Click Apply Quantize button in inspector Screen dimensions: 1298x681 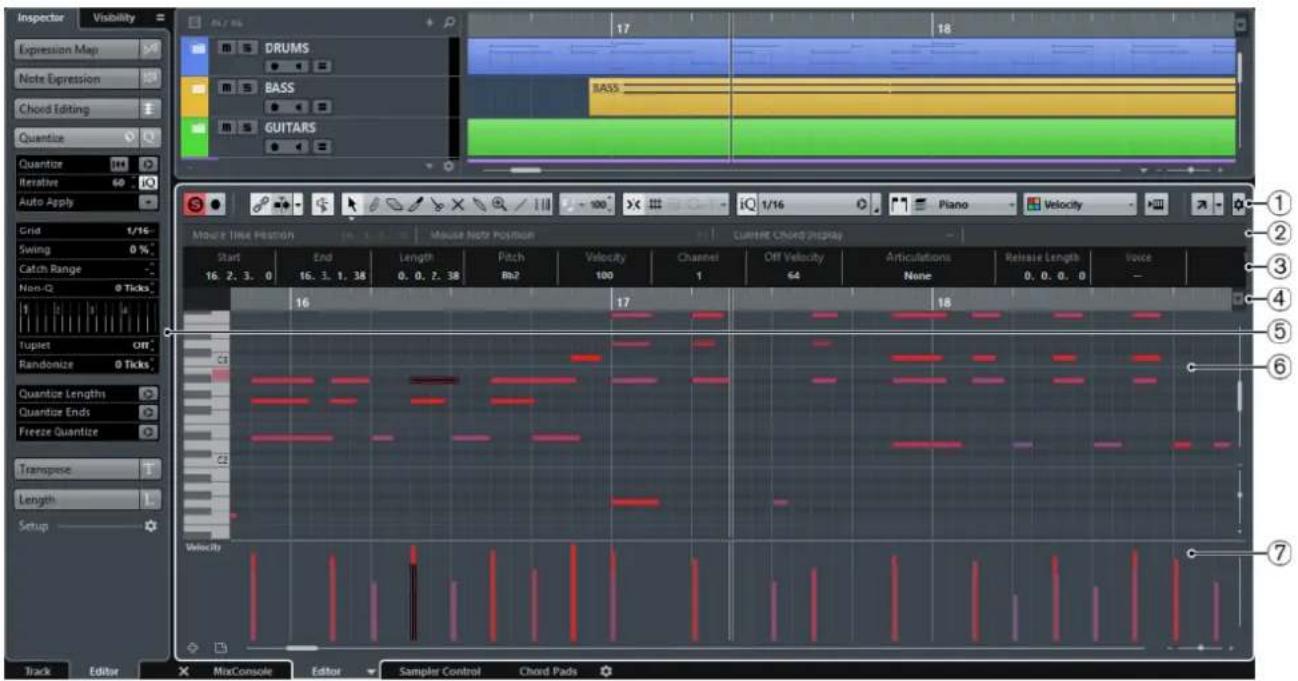148,164
